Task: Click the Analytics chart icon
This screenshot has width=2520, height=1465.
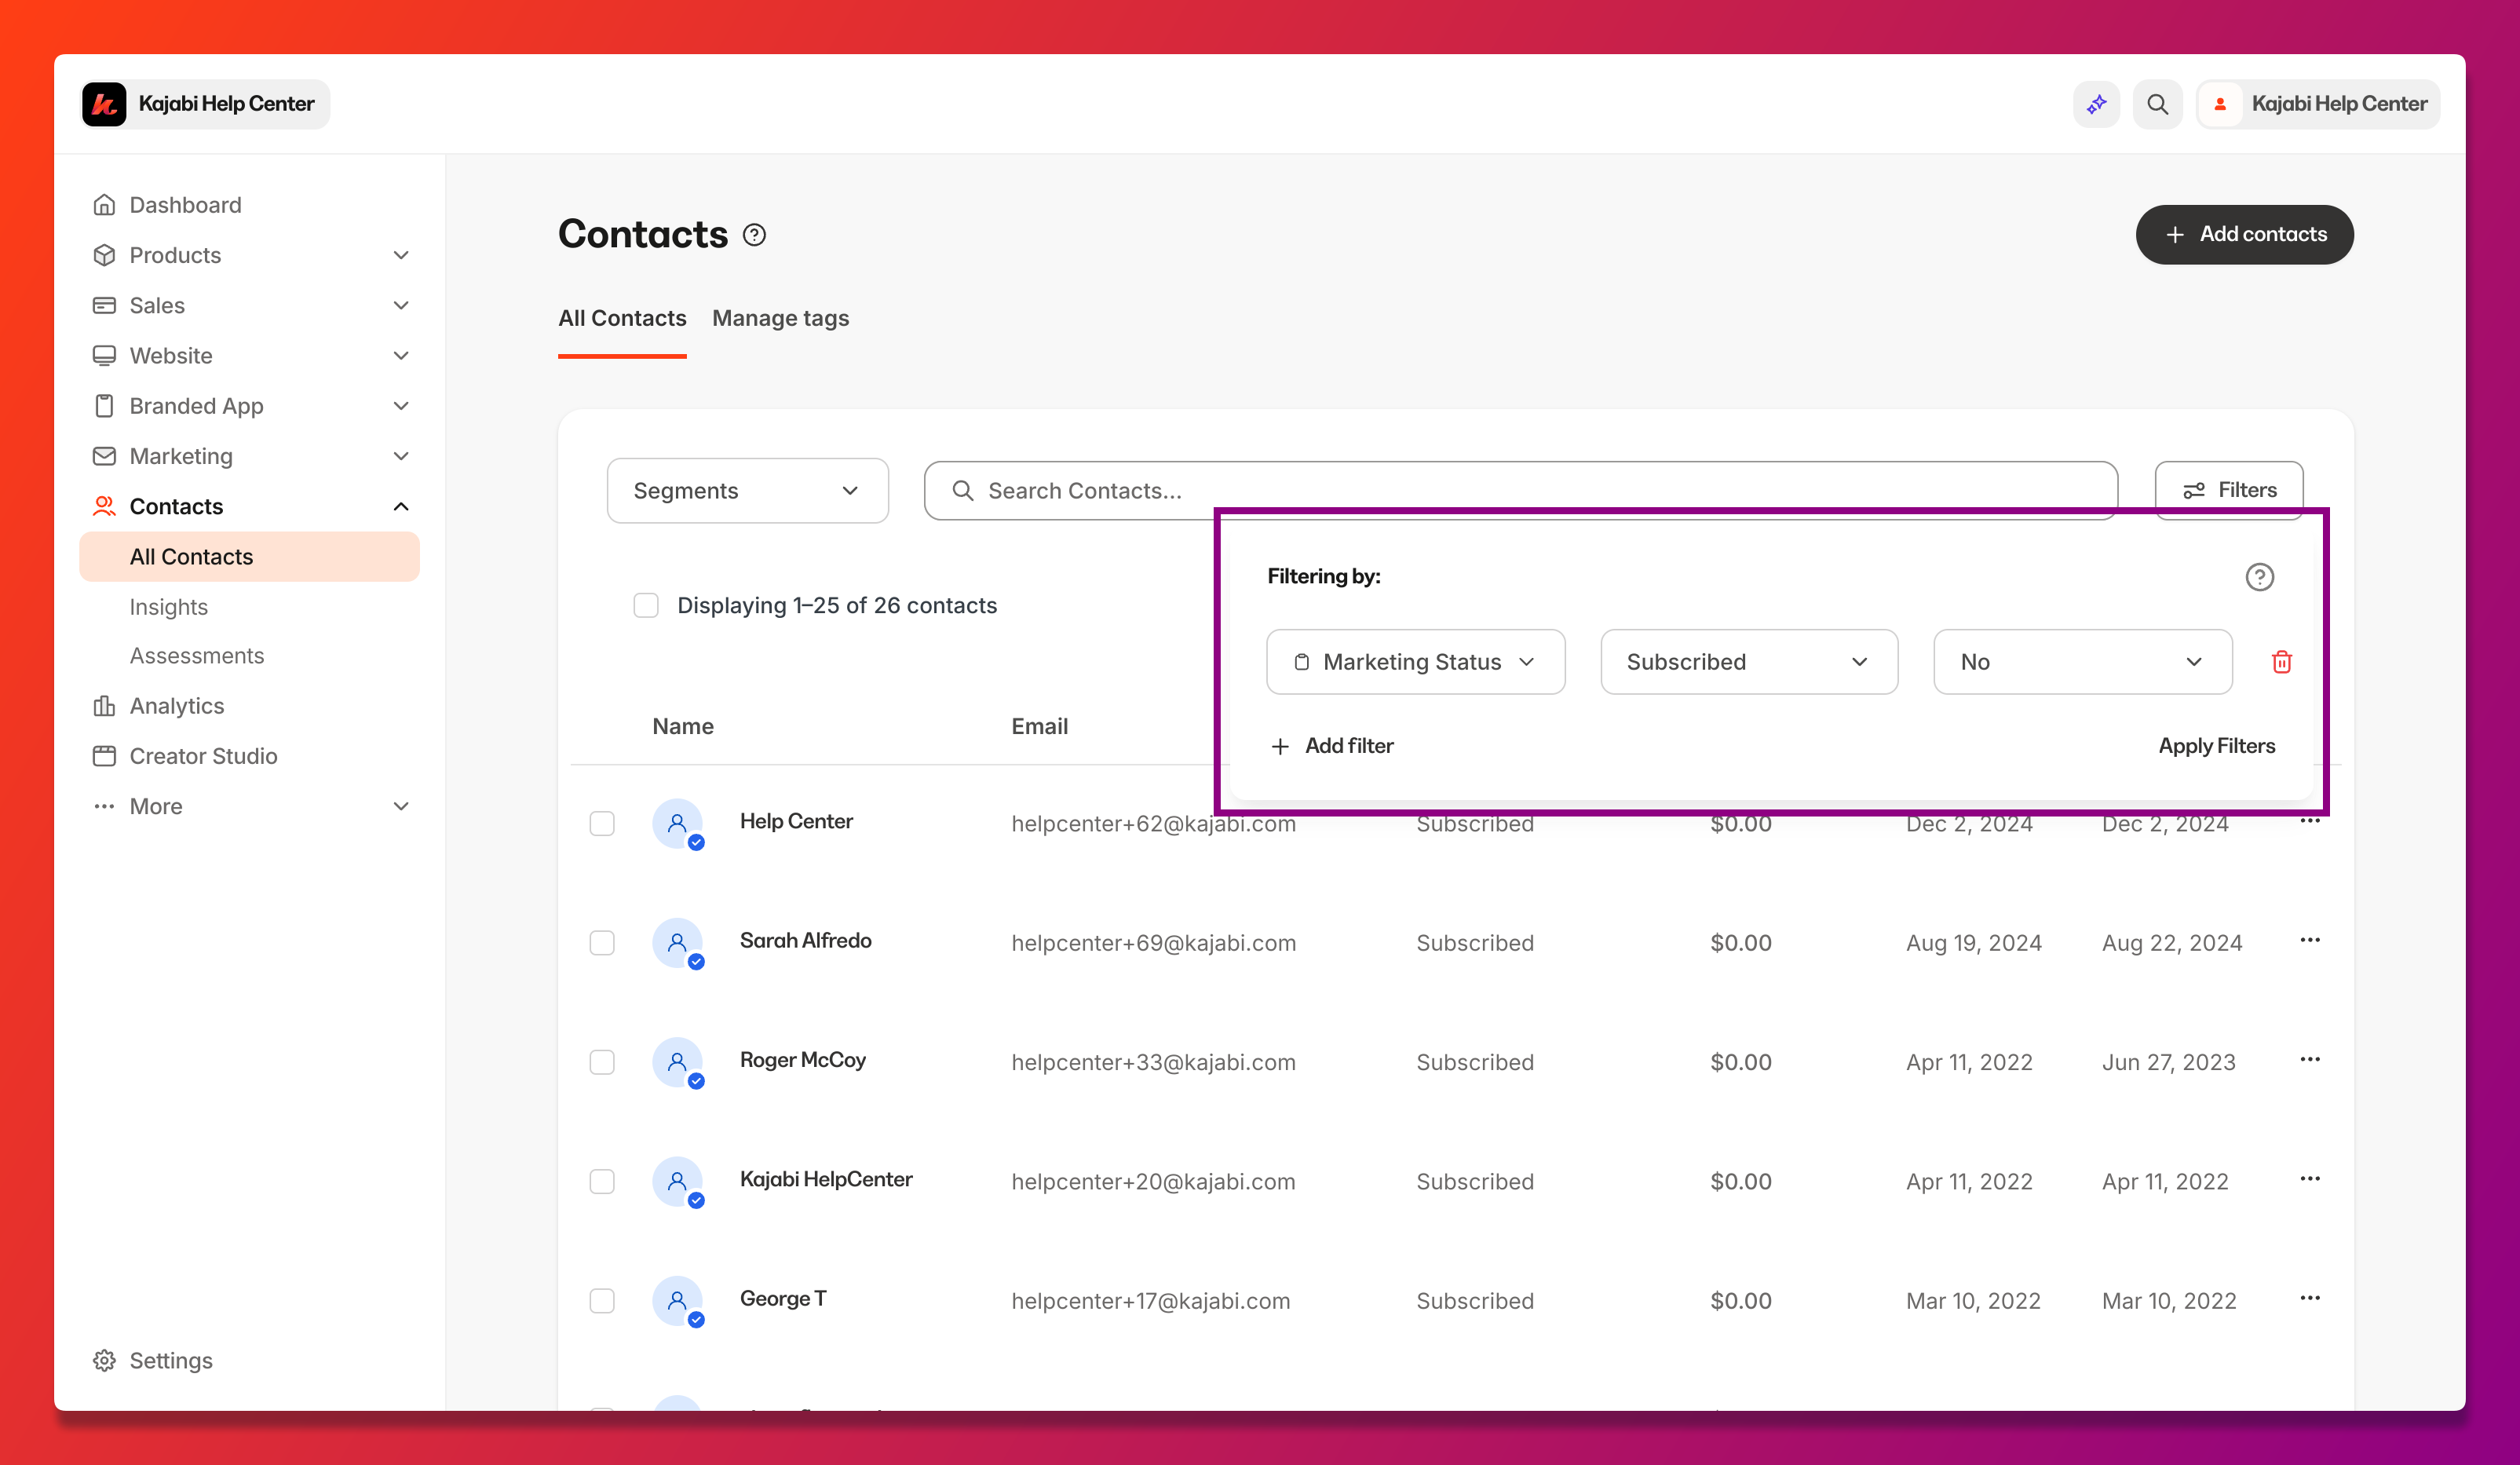Action: coord(104,706)
